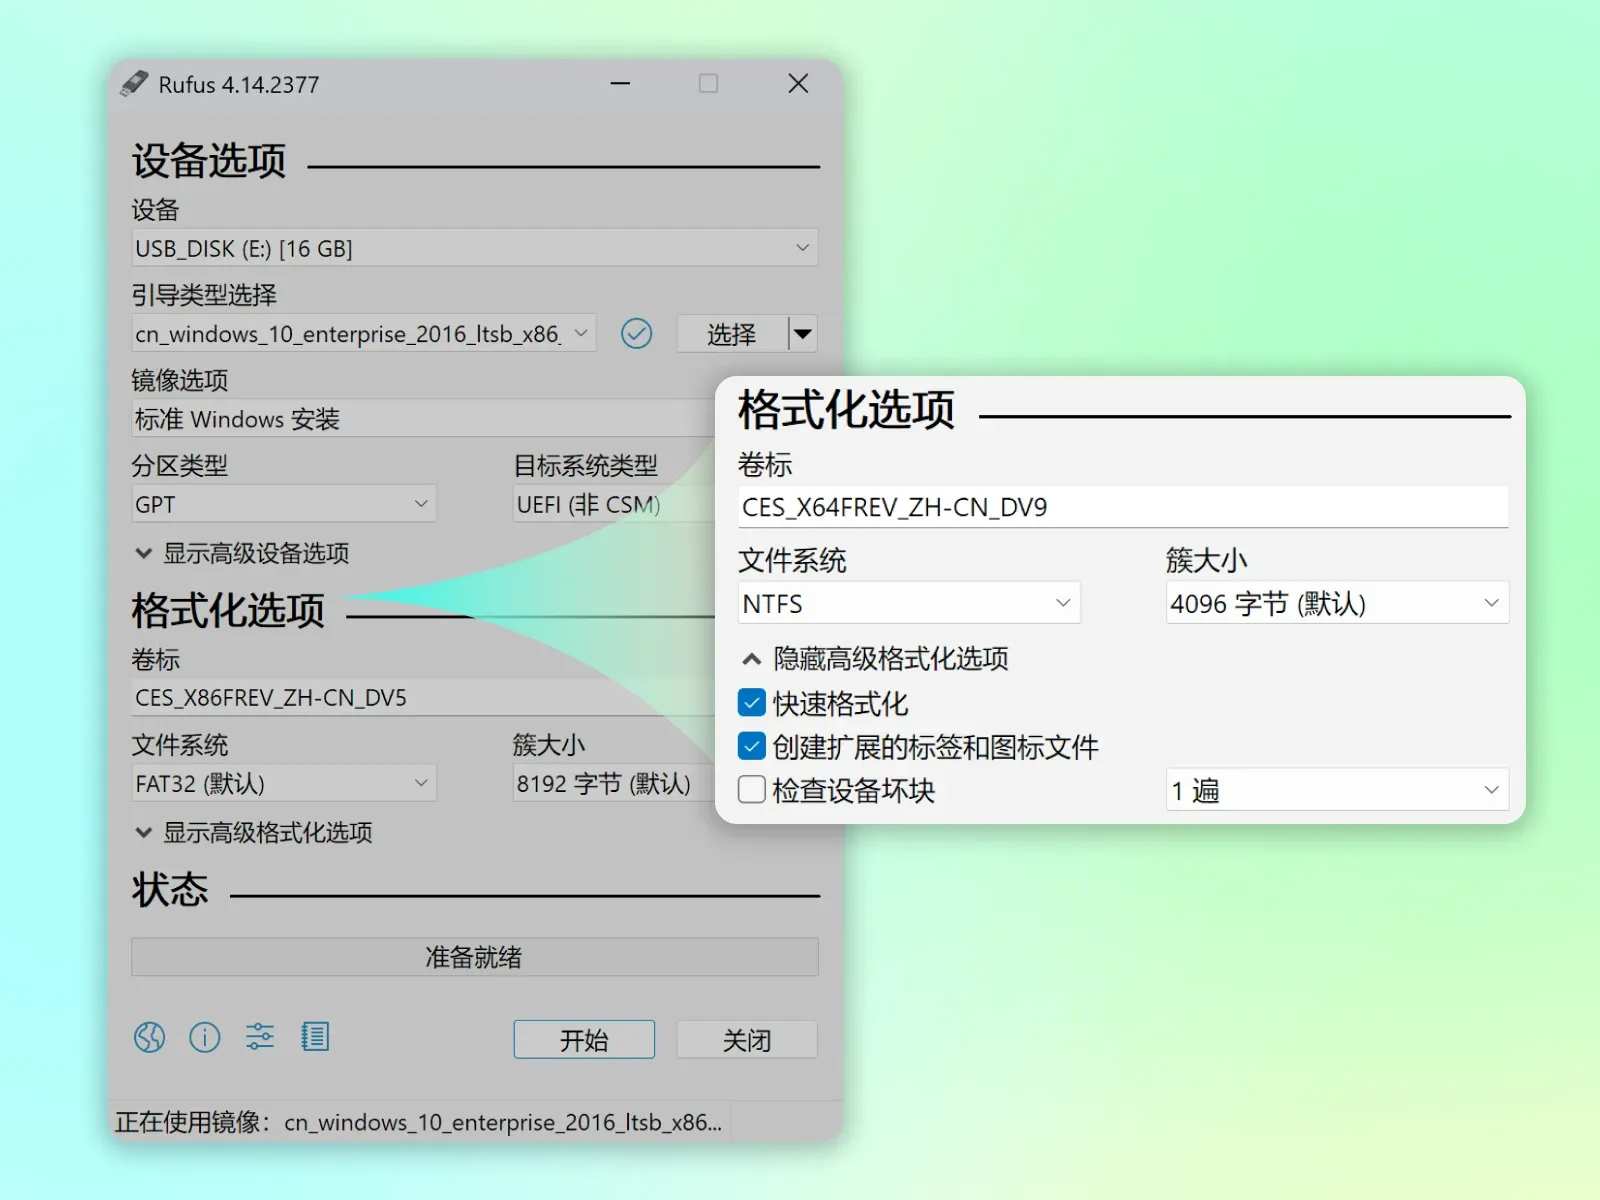Open the 镜像选项 dropdown
This screenshot has width=1600, height=1200.
coord(425,419)
